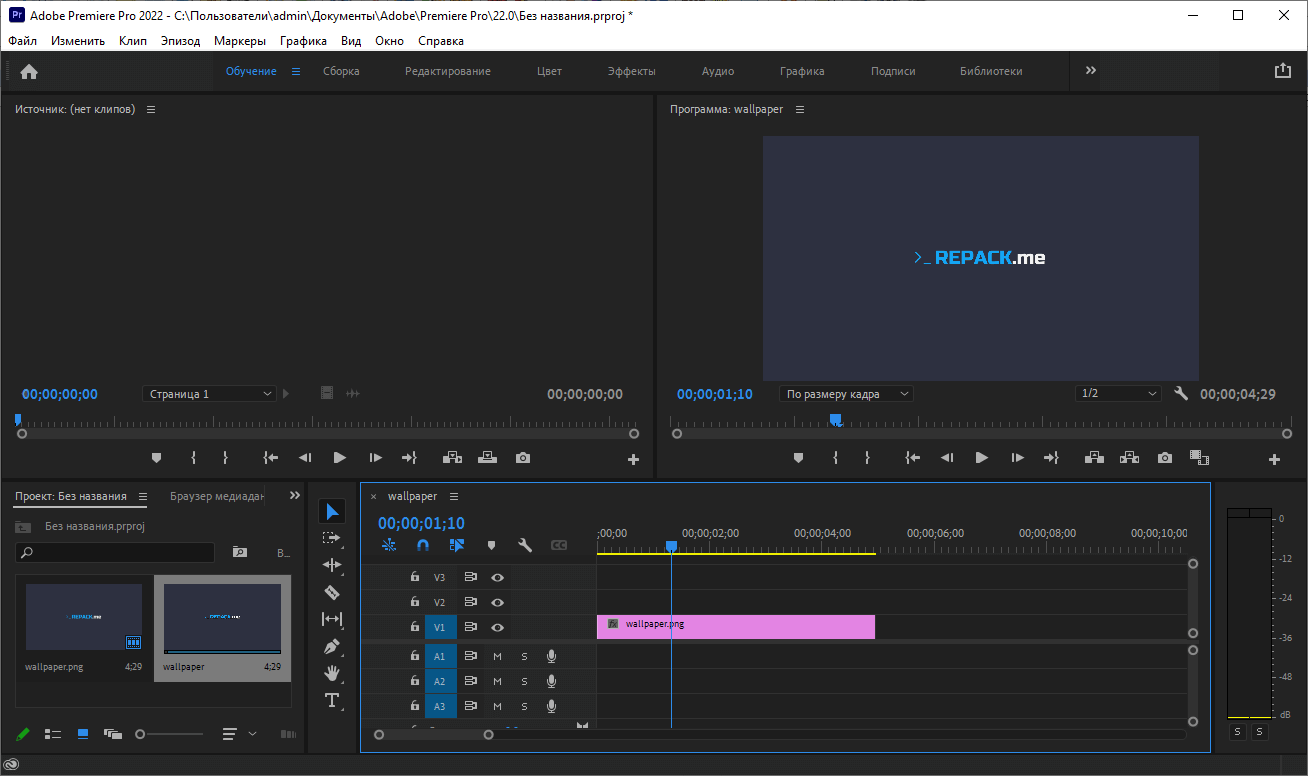
Task: Add marker in the timeline header
Action: coord(491,545)
